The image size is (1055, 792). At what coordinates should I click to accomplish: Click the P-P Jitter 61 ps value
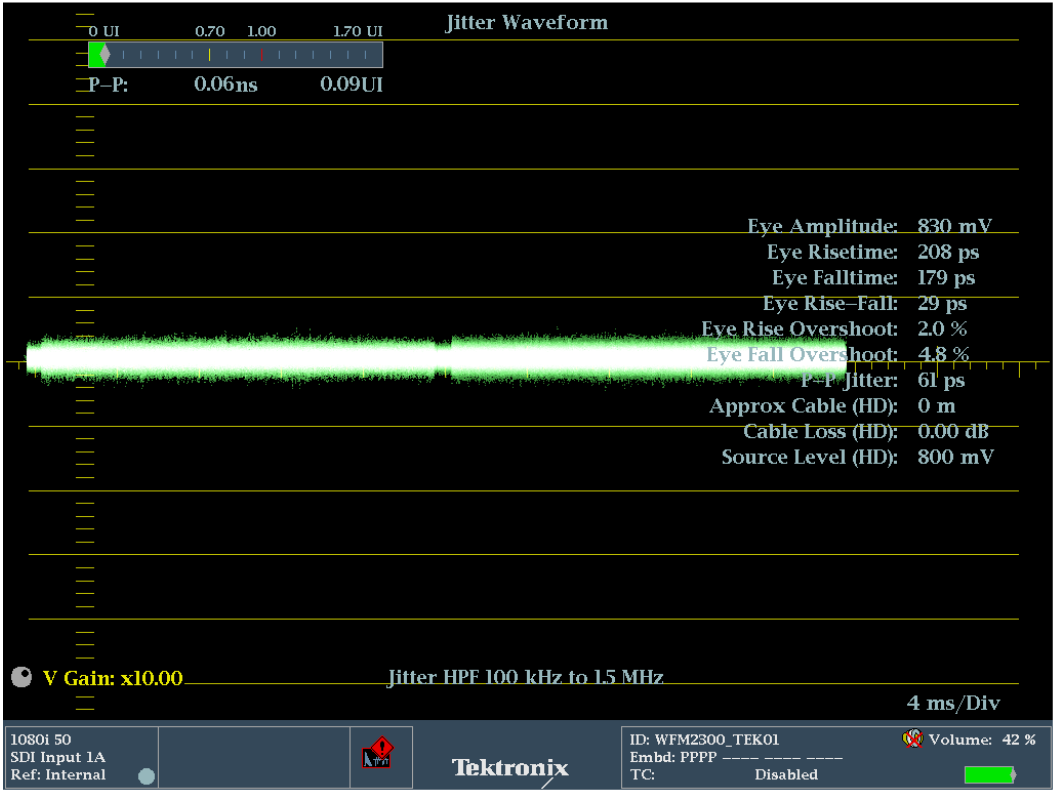(x=941, y=380)
